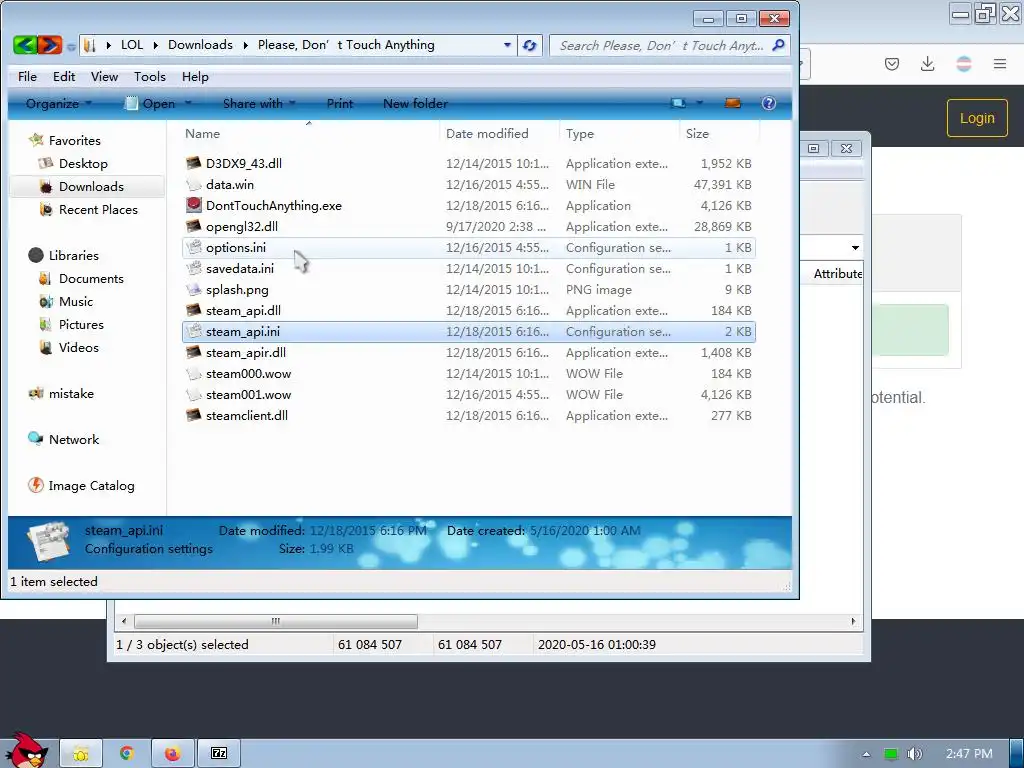This screenshot has width=1024, height=768.
Task: Open the File menu
Action: tap(27, 76)
